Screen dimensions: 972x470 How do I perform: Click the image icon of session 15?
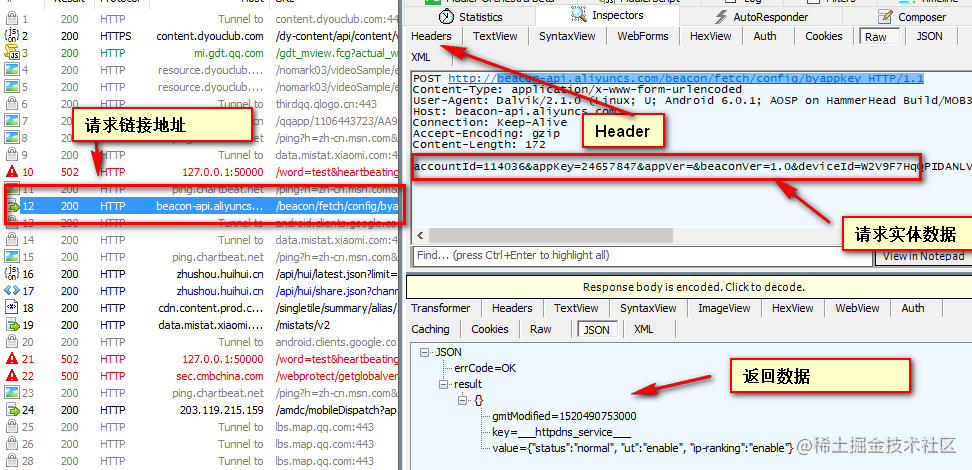(12, 257)
